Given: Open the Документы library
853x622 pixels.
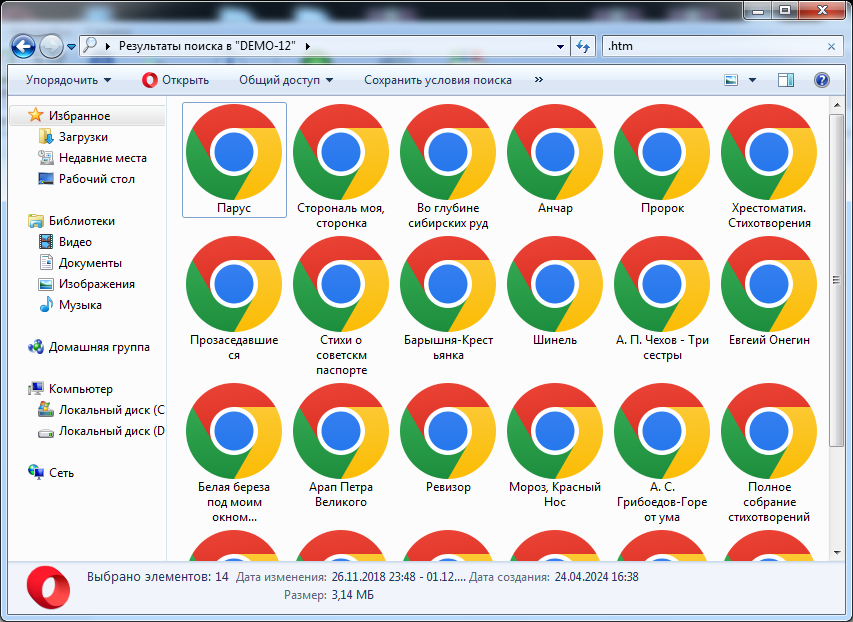Looking at the screenshot, I should (90, 263).
